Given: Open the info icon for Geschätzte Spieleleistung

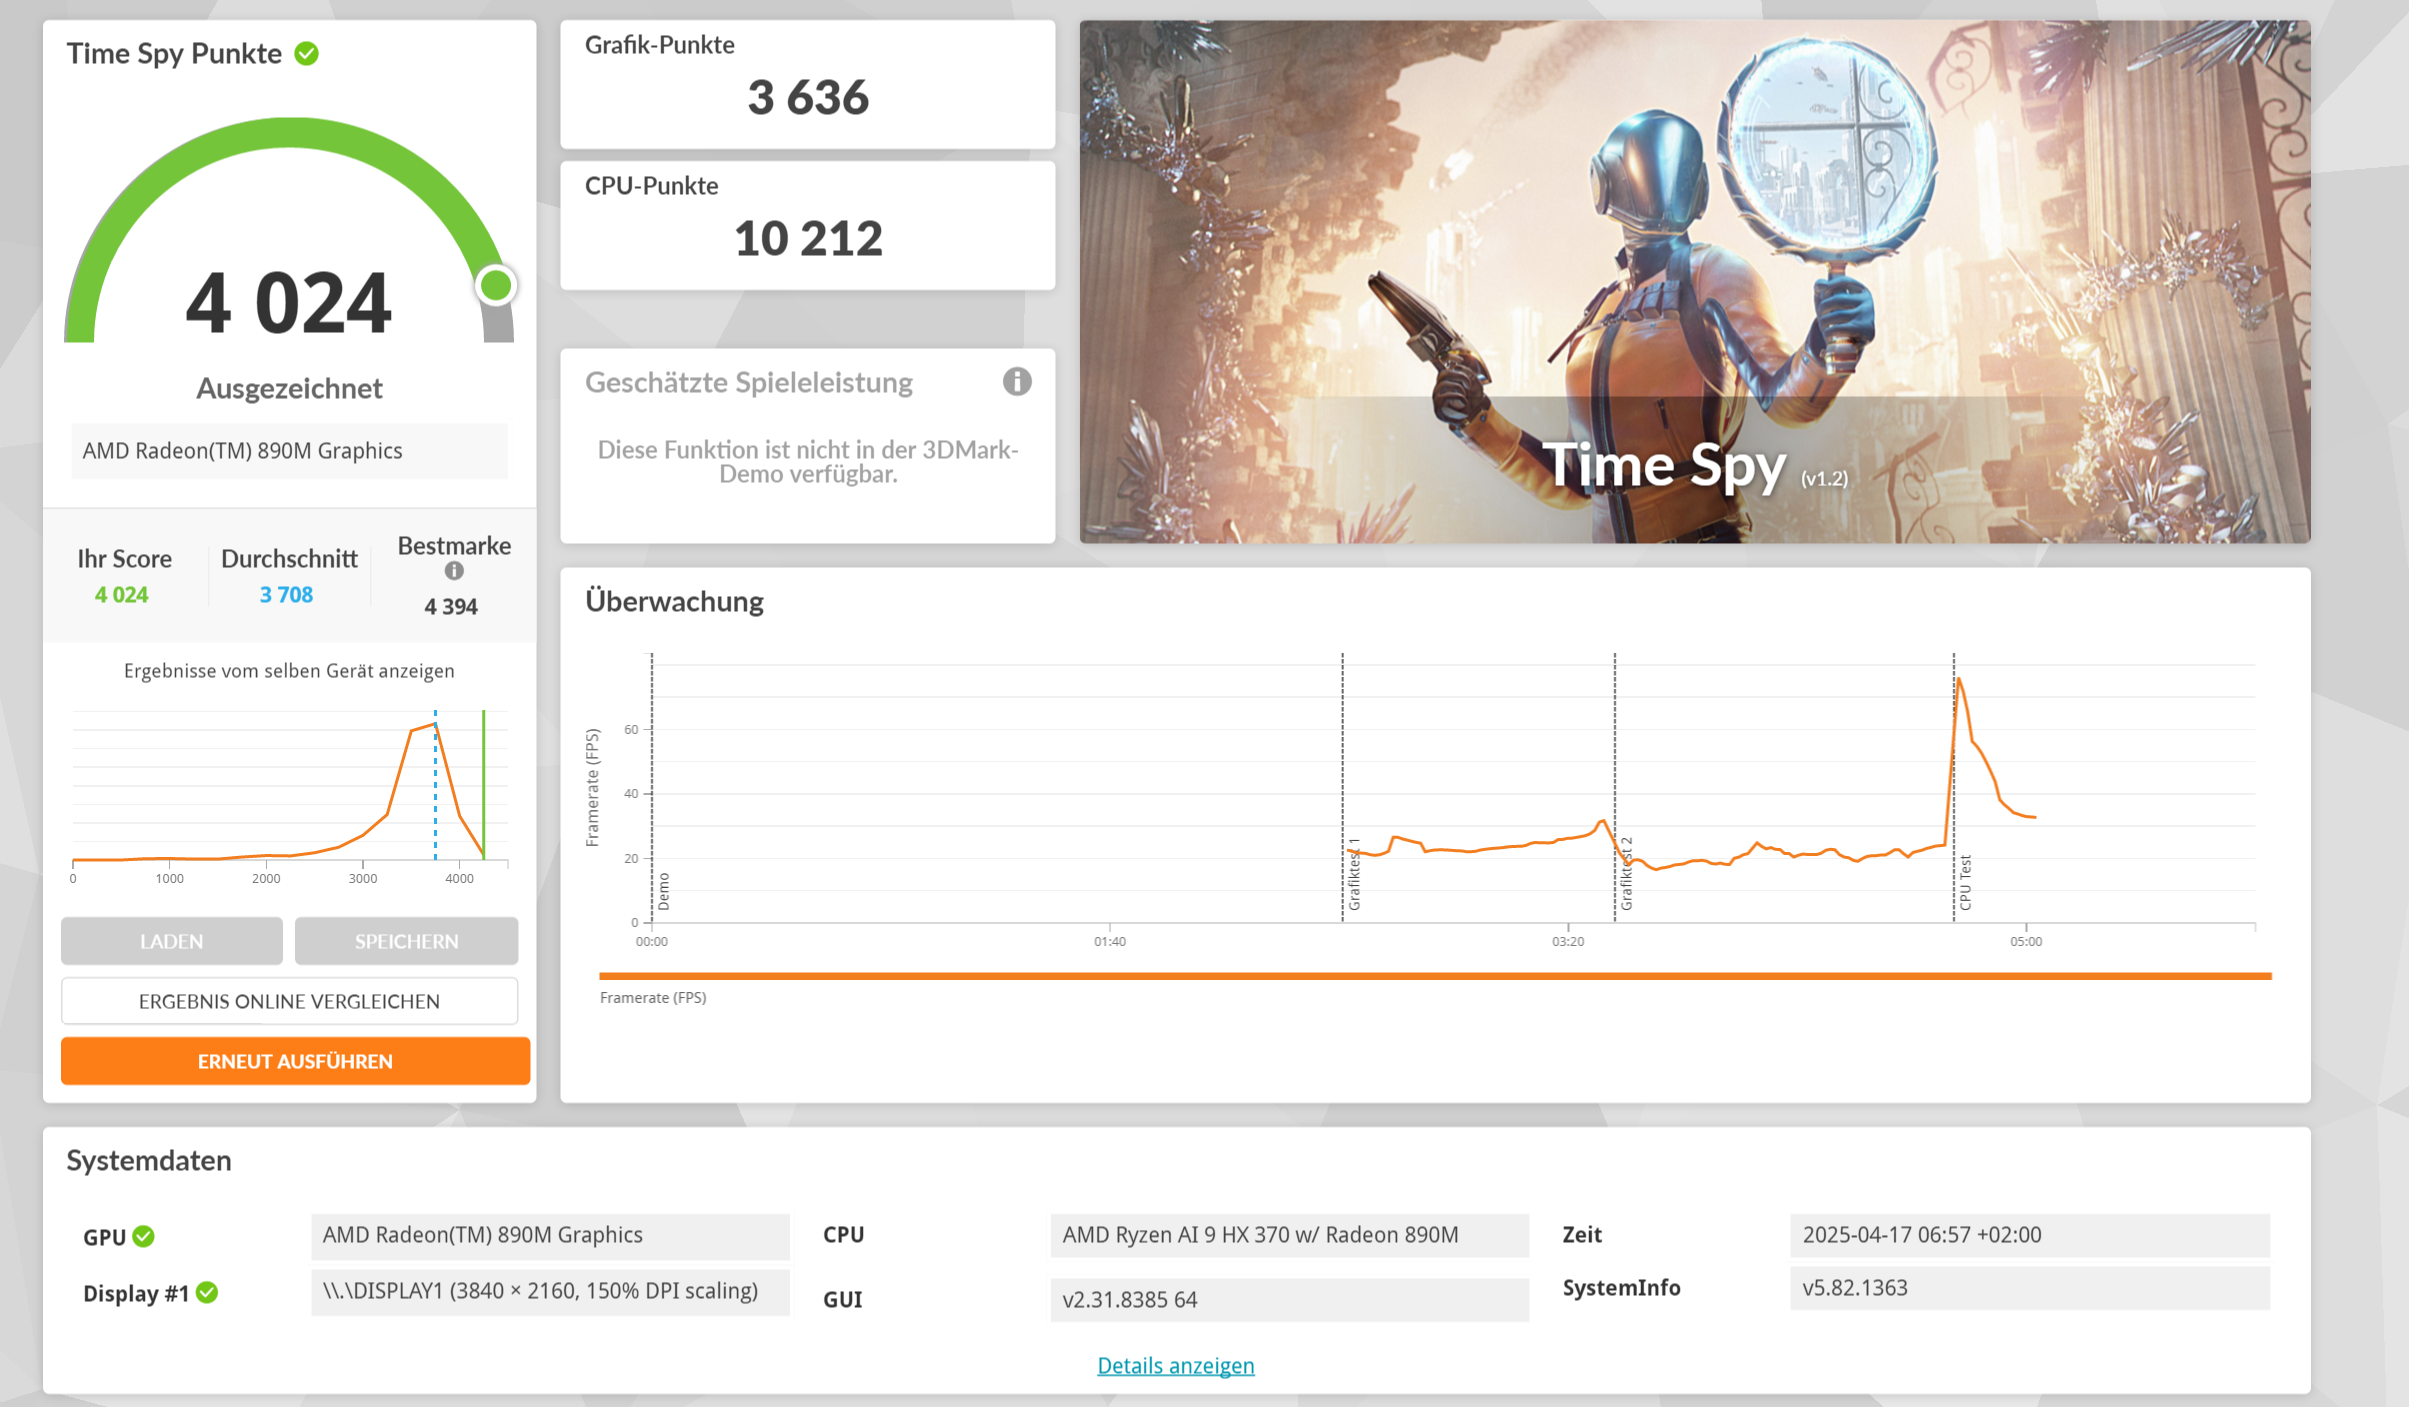Looking at the screenshot, I should point(1017,381).
